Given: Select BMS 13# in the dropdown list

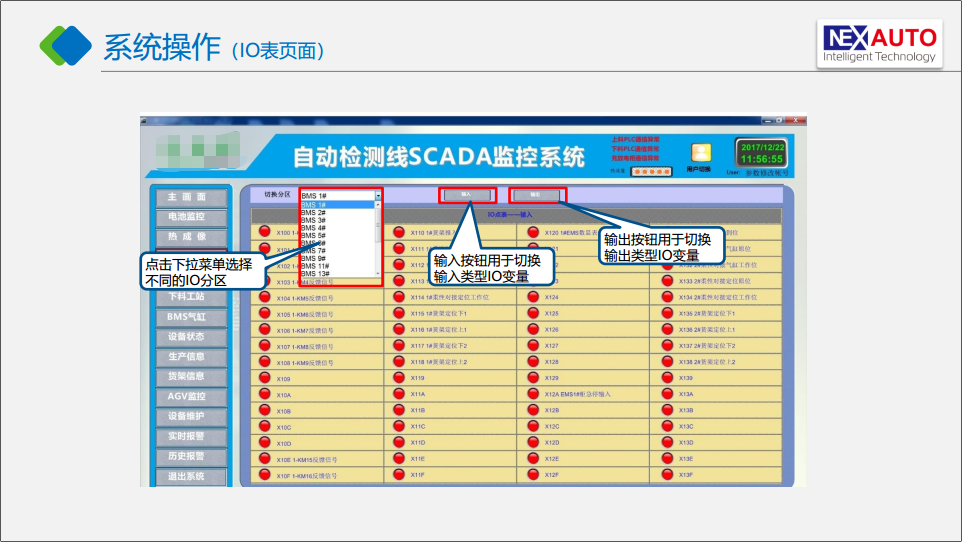Looking at the screenshot, I should pos(337,274).
